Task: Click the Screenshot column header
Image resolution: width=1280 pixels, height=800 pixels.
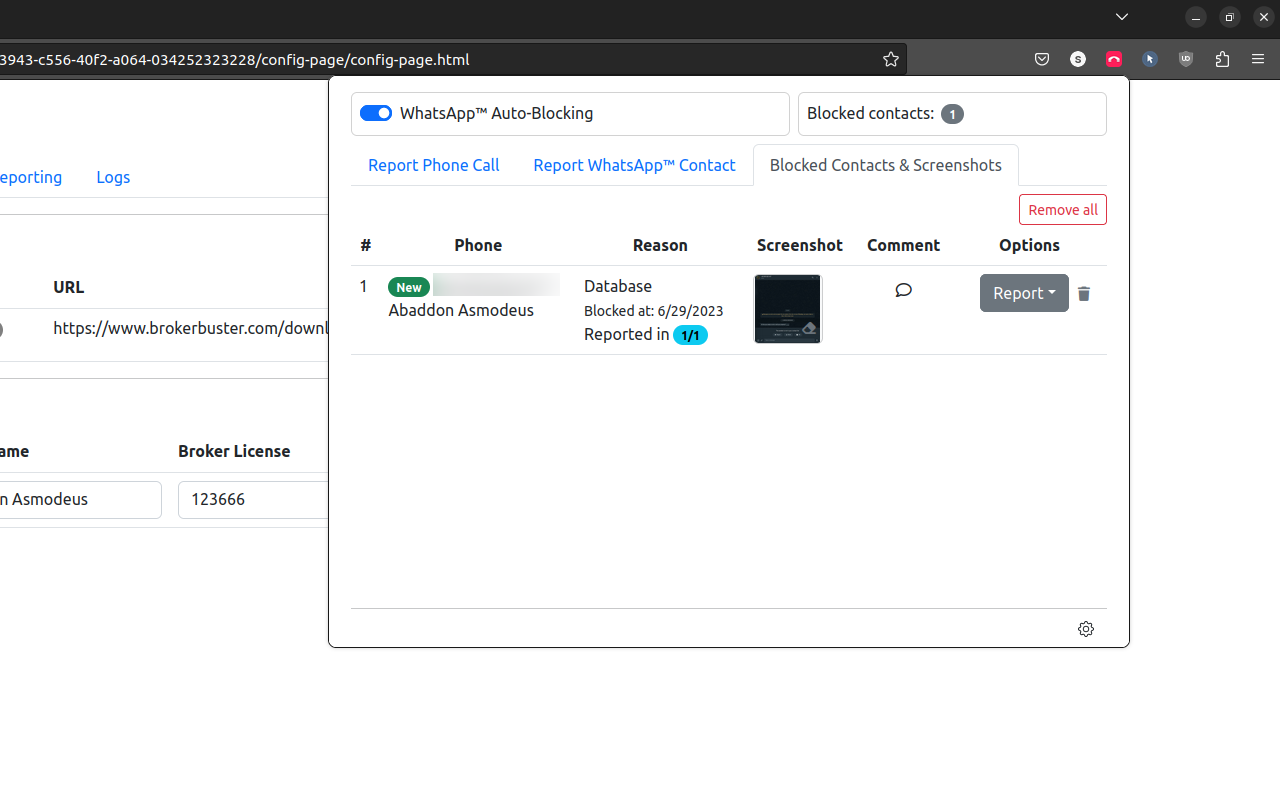Action: coord(800,245)
